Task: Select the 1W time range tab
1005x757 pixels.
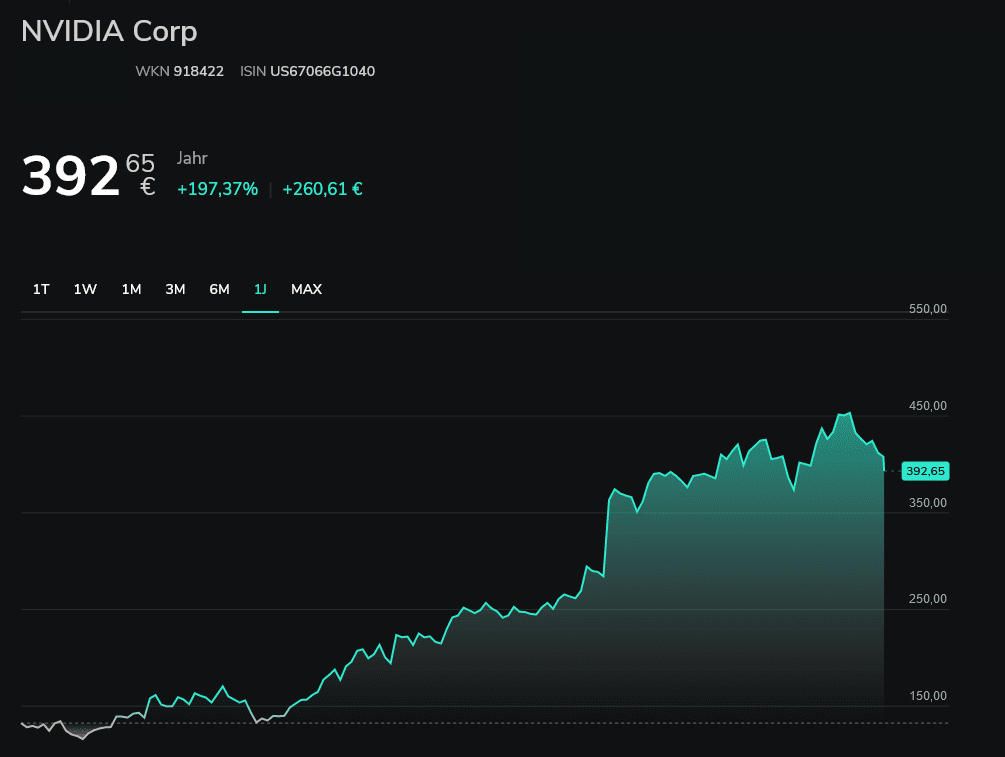Action: tap(85, 289)
